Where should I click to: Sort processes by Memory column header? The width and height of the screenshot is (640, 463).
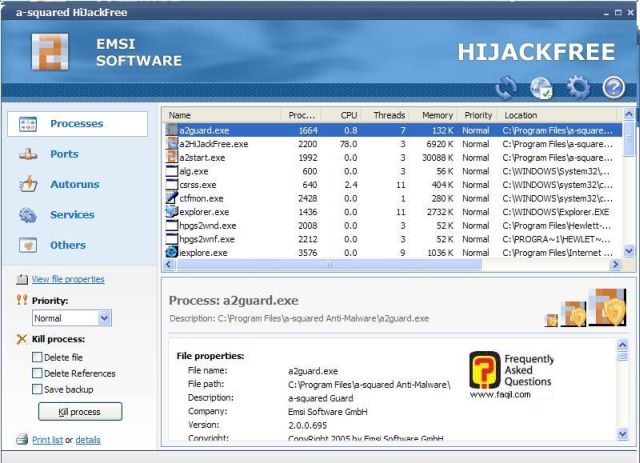tap(436, 115)
